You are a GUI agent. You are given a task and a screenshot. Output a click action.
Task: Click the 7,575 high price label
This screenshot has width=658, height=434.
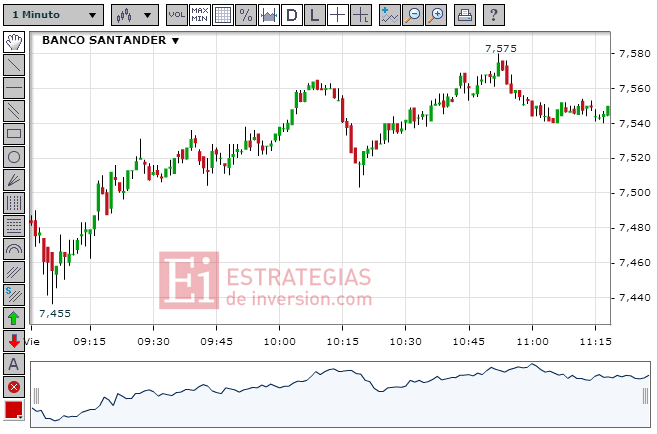pos(501,49)
